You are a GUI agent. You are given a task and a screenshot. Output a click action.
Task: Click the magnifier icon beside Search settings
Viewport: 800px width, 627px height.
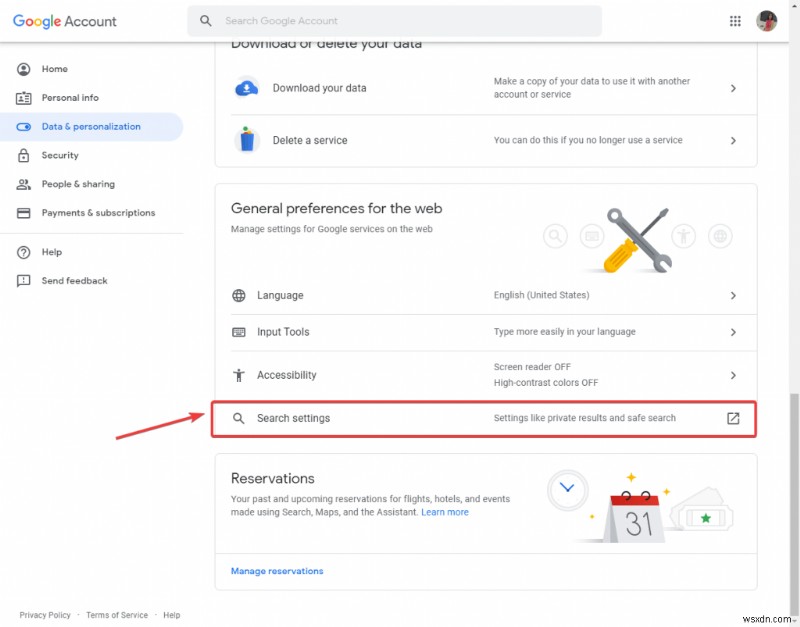click(x=239, y=418)
